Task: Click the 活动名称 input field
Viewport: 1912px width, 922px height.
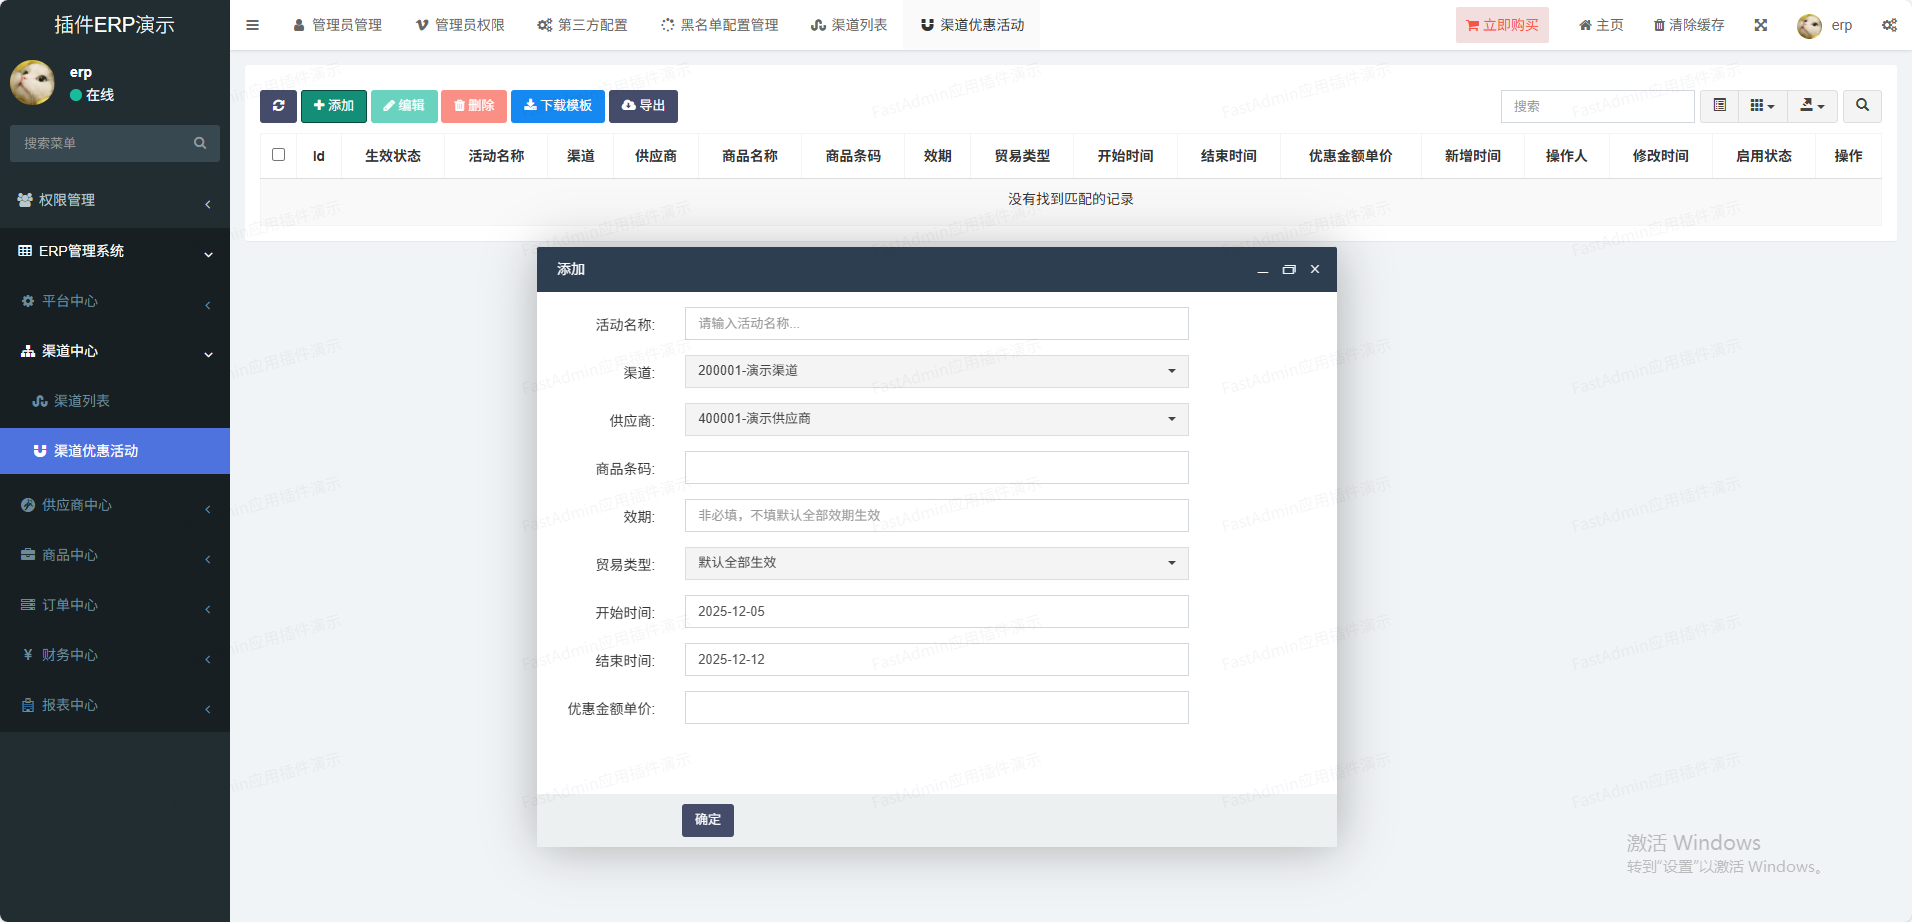Action: [936, 323]
